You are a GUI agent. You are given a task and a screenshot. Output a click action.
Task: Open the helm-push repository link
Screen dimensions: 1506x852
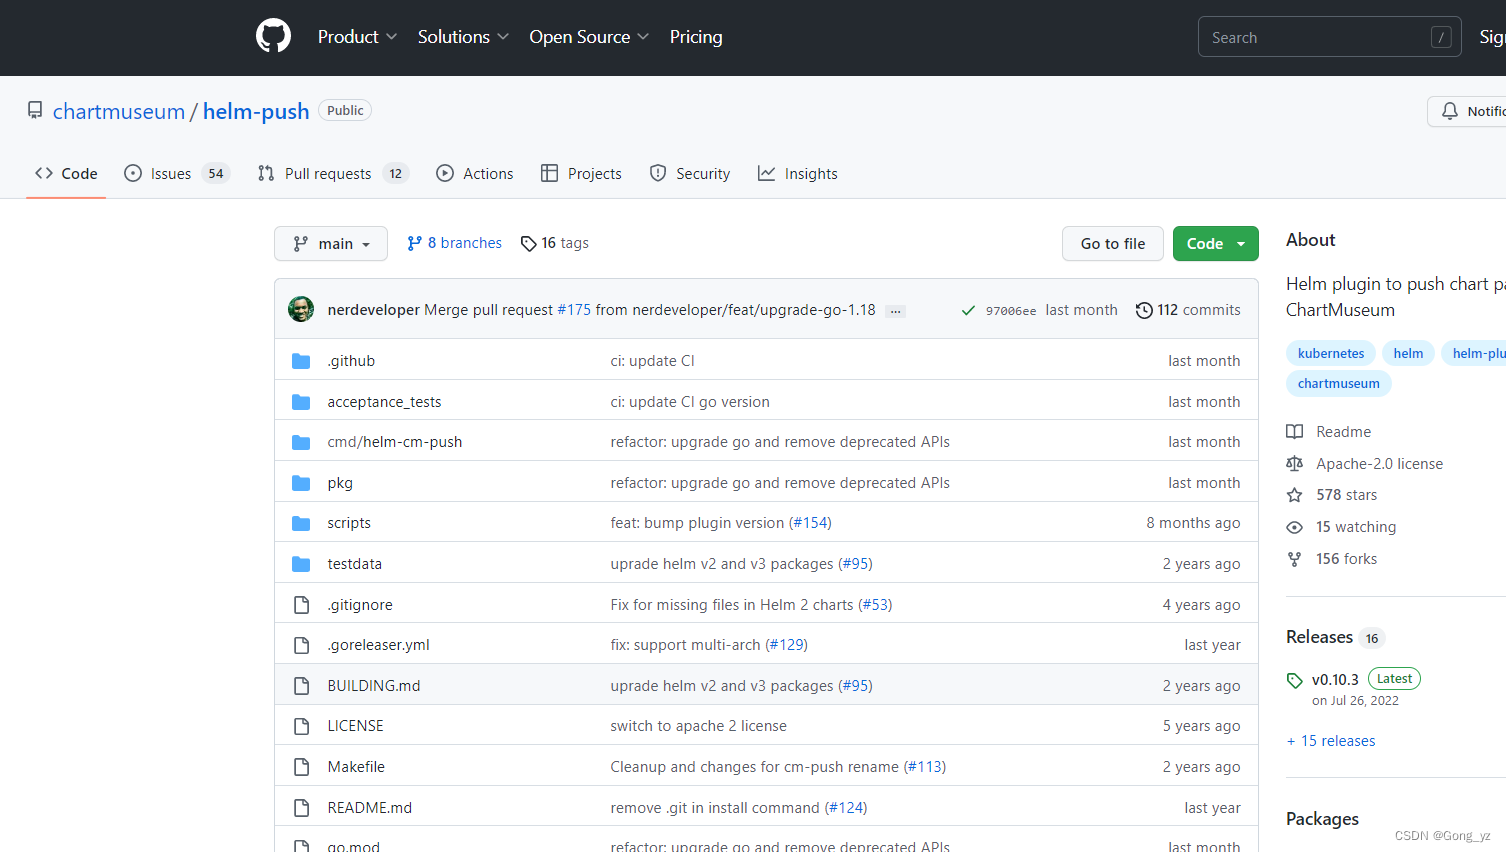pos(256,111)
